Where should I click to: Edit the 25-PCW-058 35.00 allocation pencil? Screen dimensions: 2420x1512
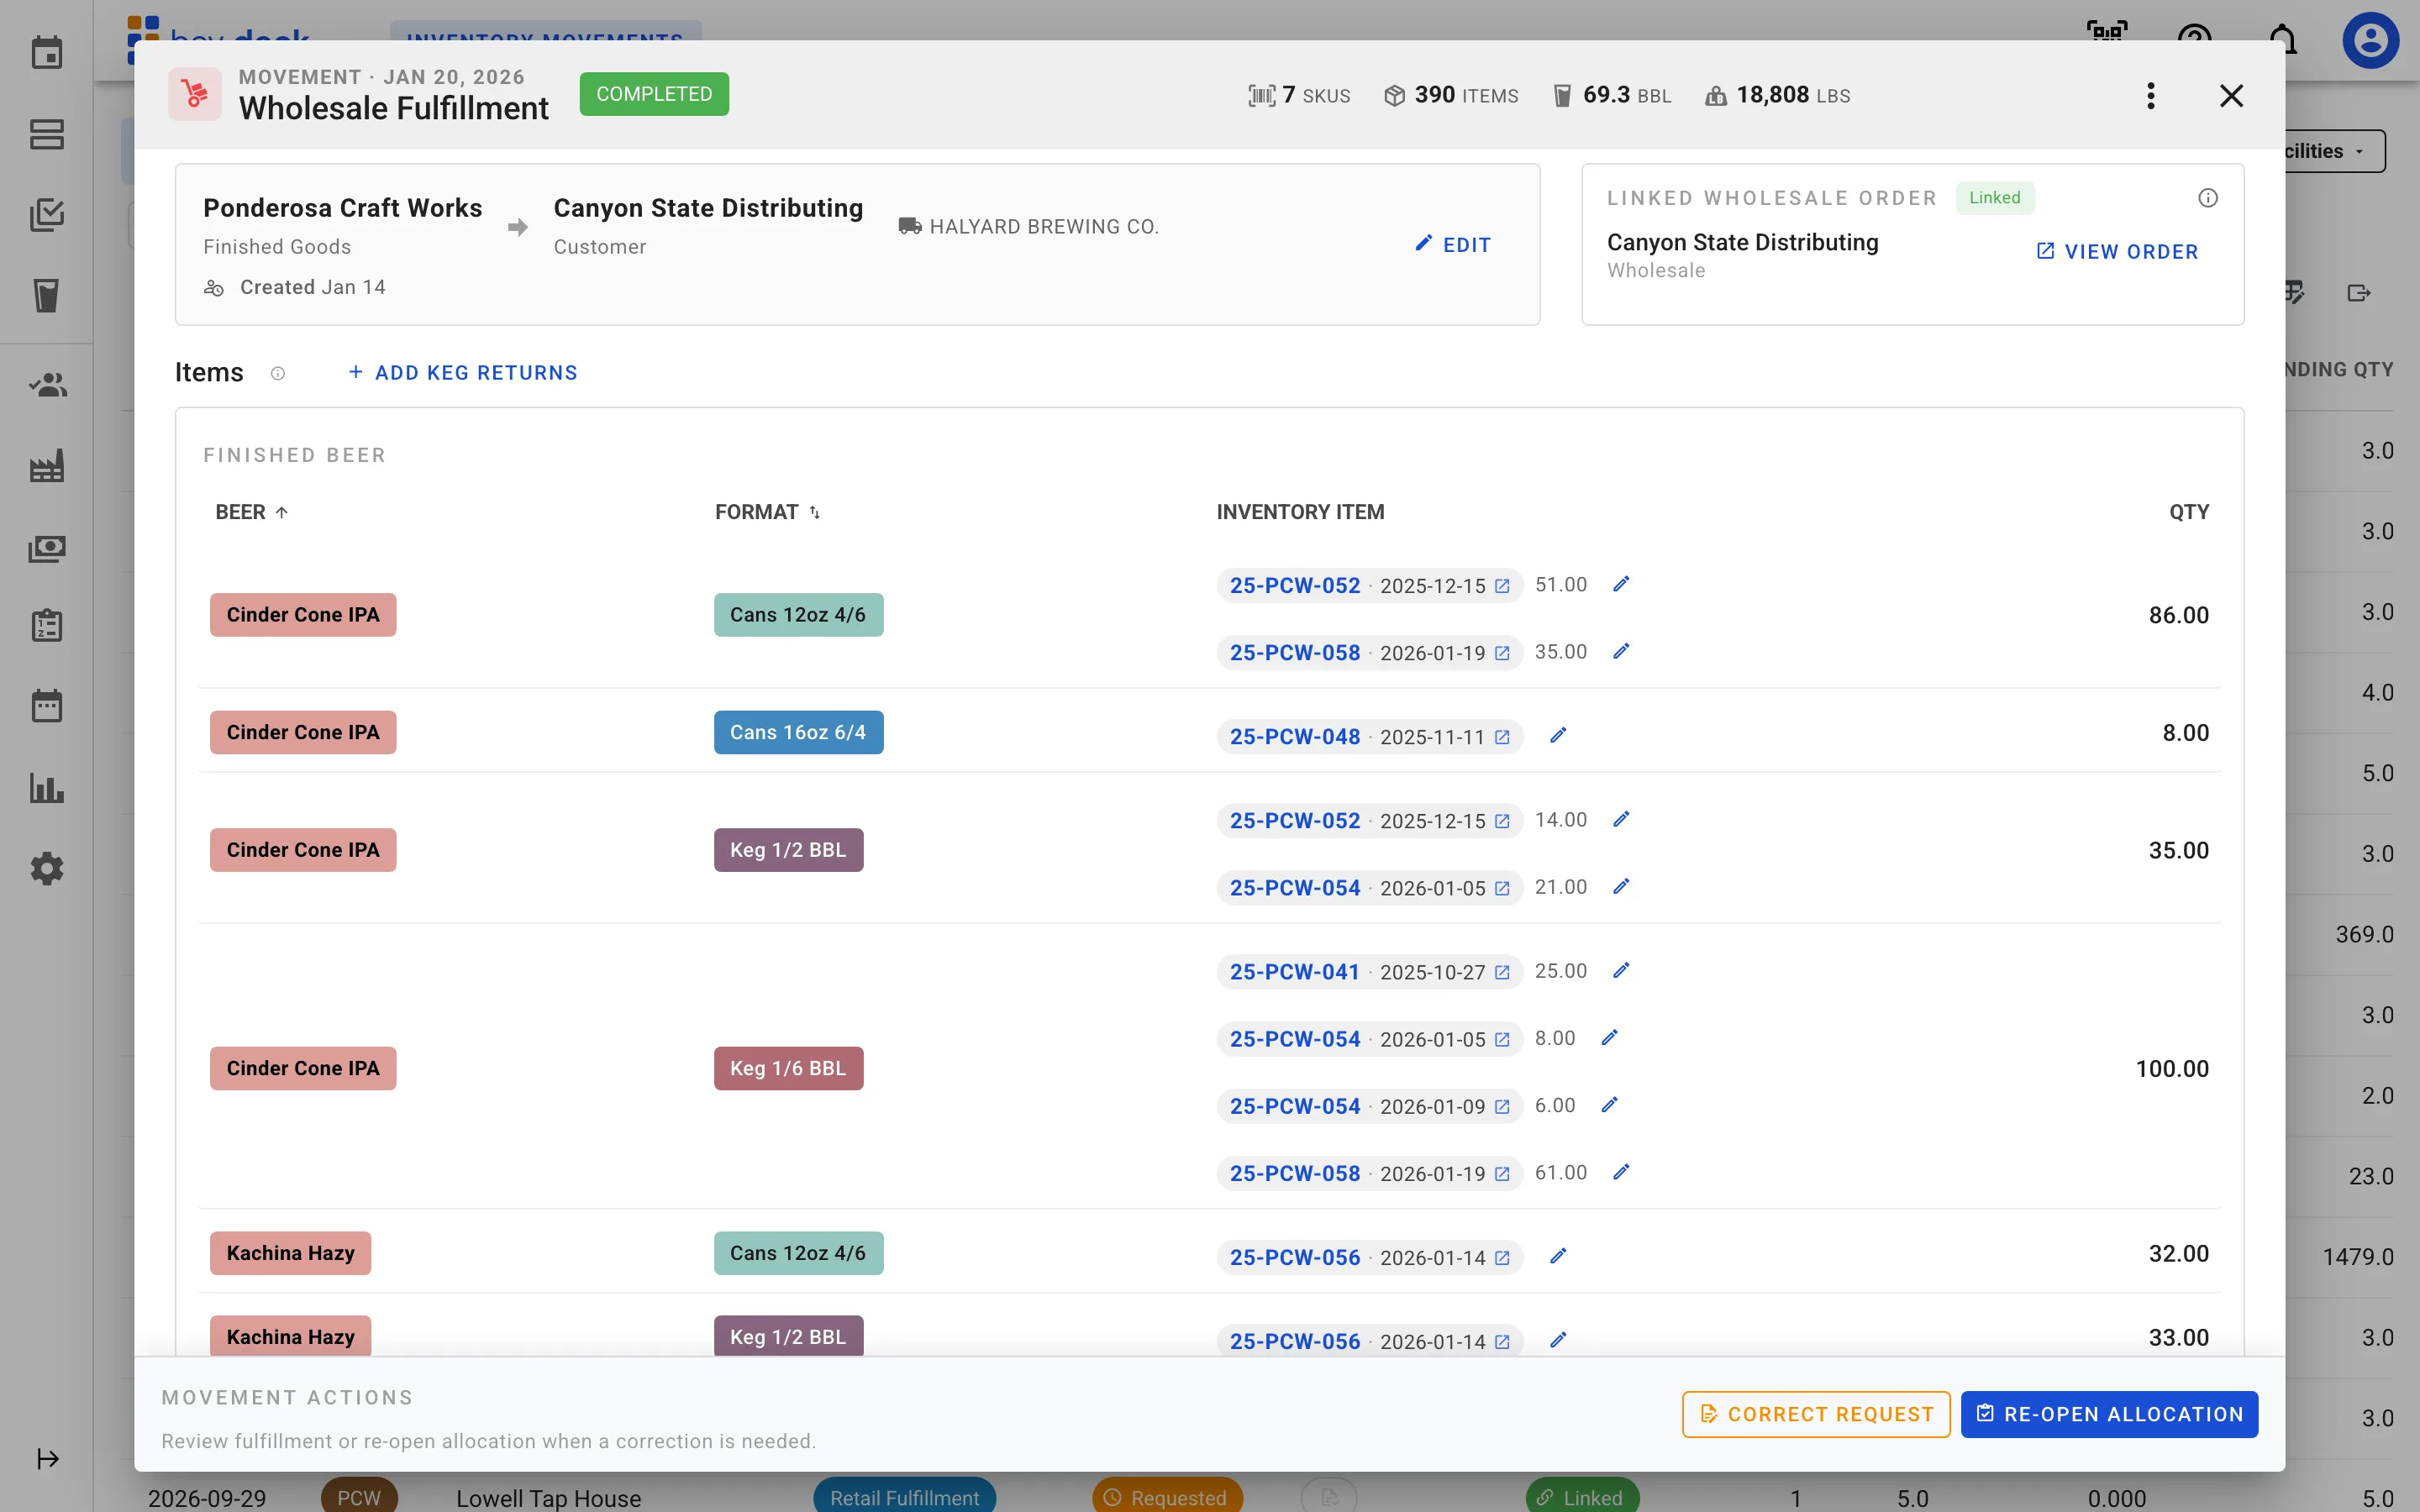1621,652
